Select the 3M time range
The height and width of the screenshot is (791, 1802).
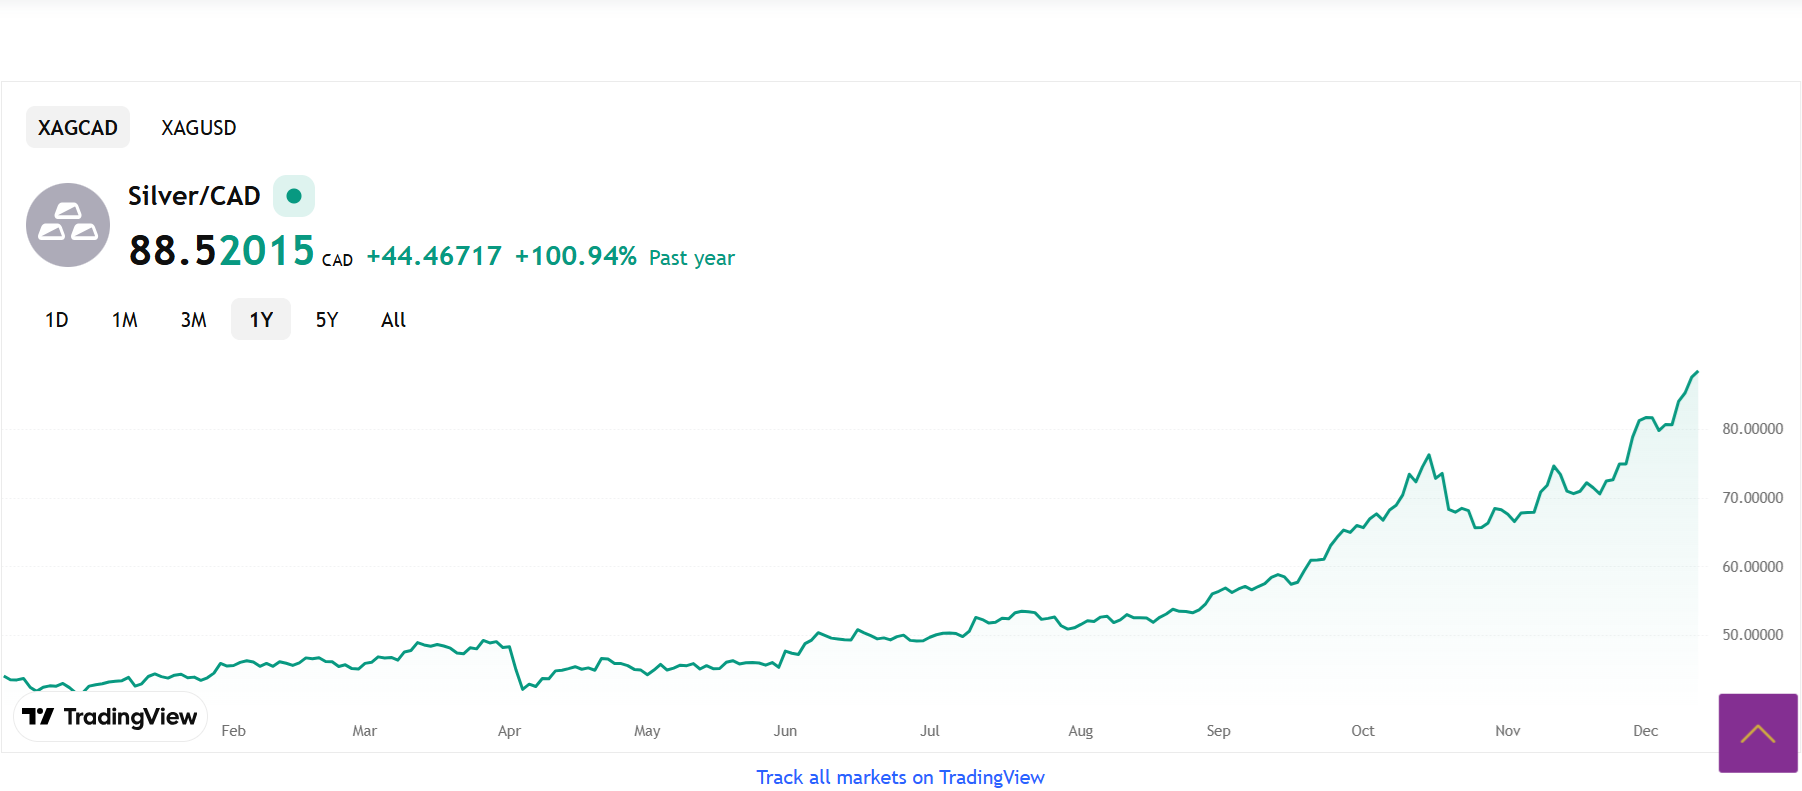(194, 320)
